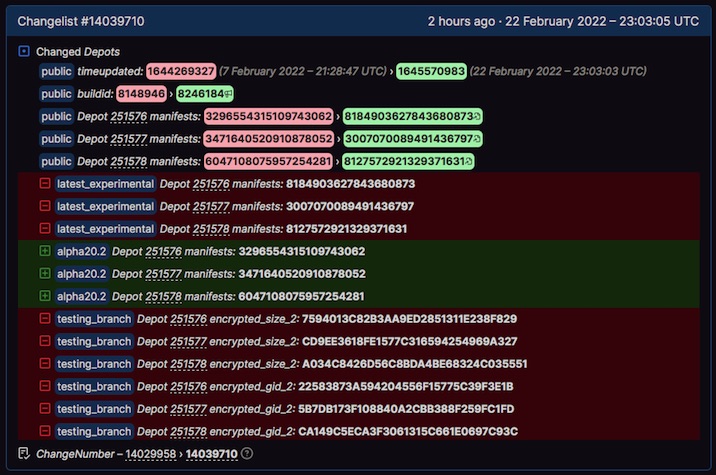
Task: Click the alpha20.2 branch tag for Depot 251577
Action: click(x=82, y=274)
